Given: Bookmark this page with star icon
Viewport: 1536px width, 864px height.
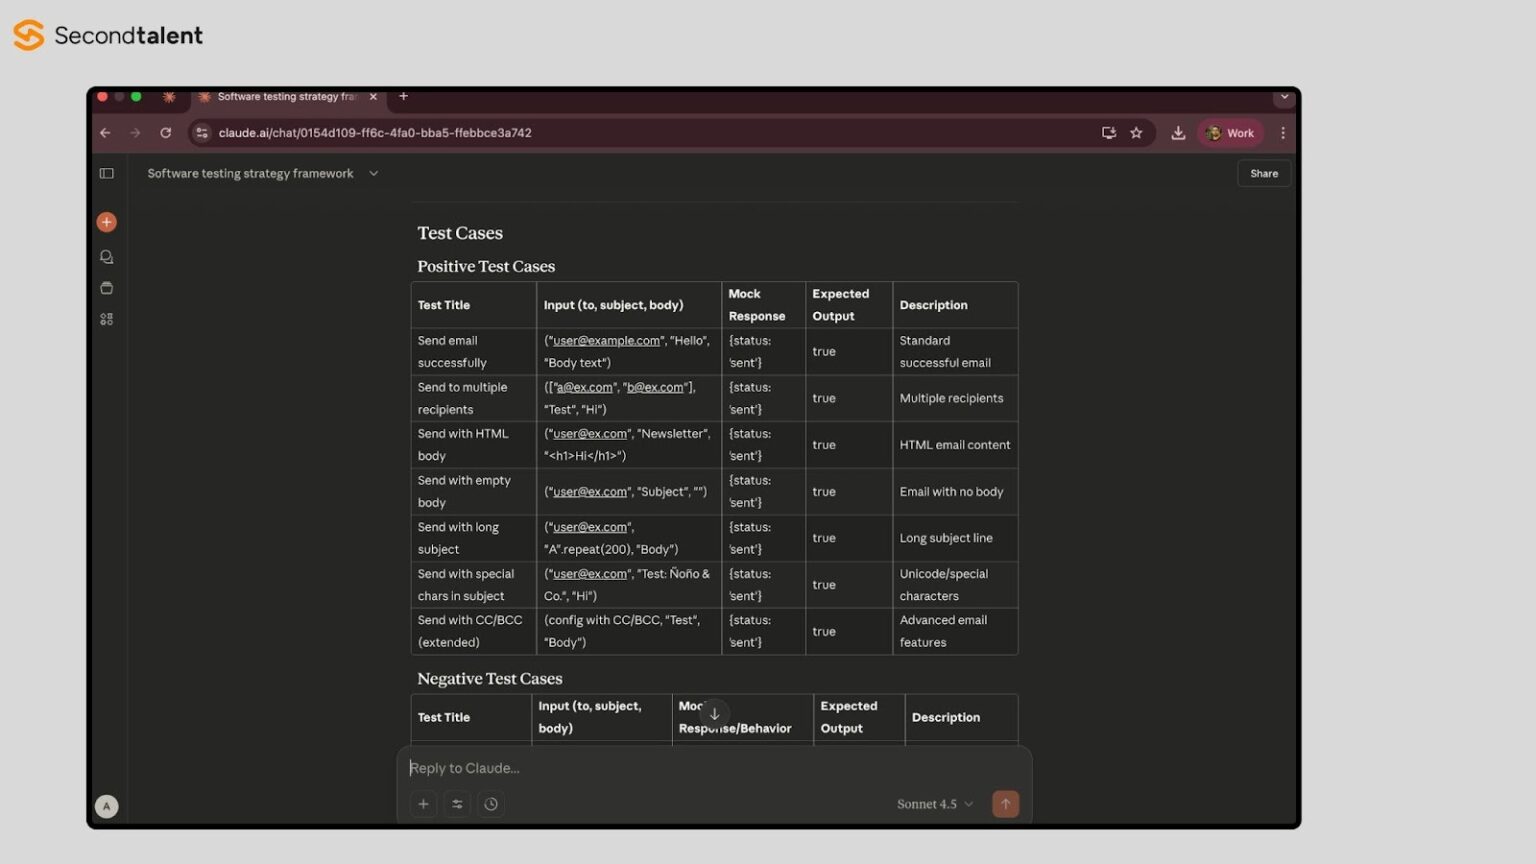Looking at the screenshot, I should (x=1136, y=133).
